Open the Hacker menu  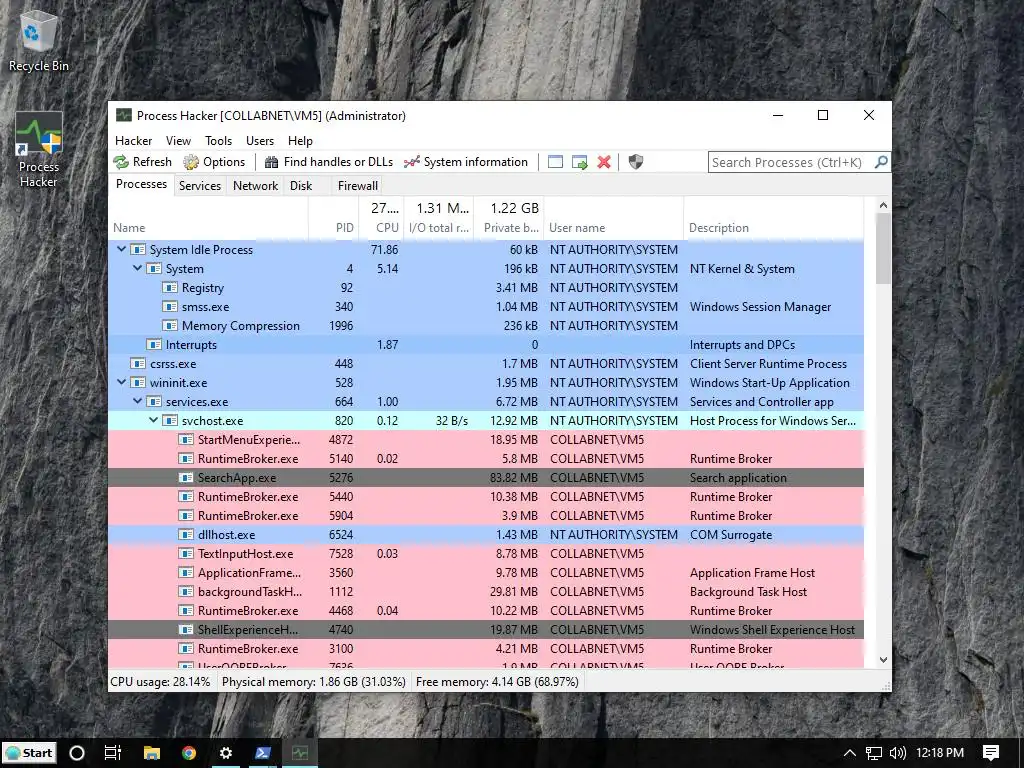(133, 141)
